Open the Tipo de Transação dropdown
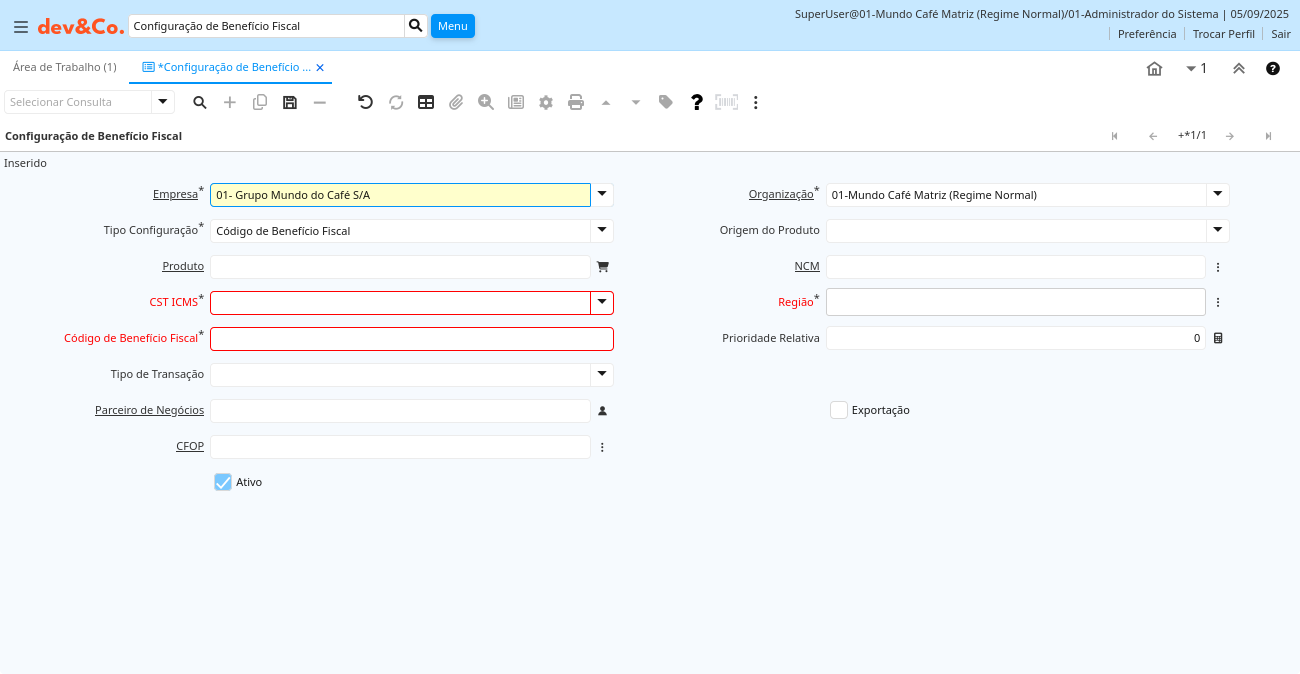The width and height of the screenshot is (1300, 674). [602, 375]
